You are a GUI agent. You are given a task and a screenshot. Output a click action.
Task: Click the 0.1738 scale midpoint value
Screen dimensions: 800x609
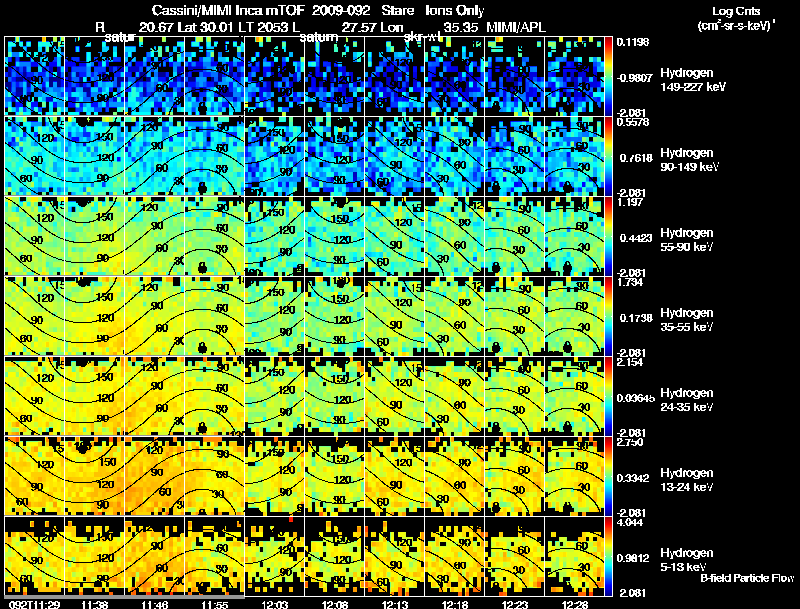pyautogui.click(x=636, y=318)
